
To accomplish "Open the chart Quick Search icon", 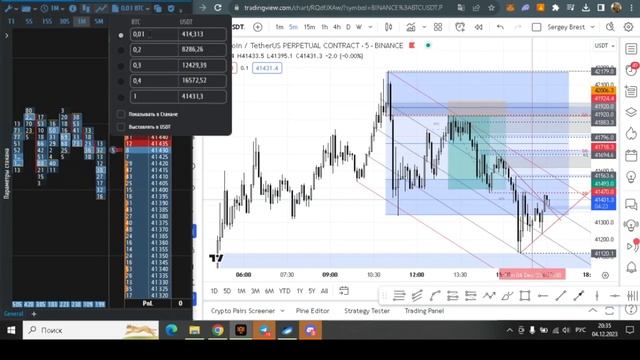I will (610, 27).
